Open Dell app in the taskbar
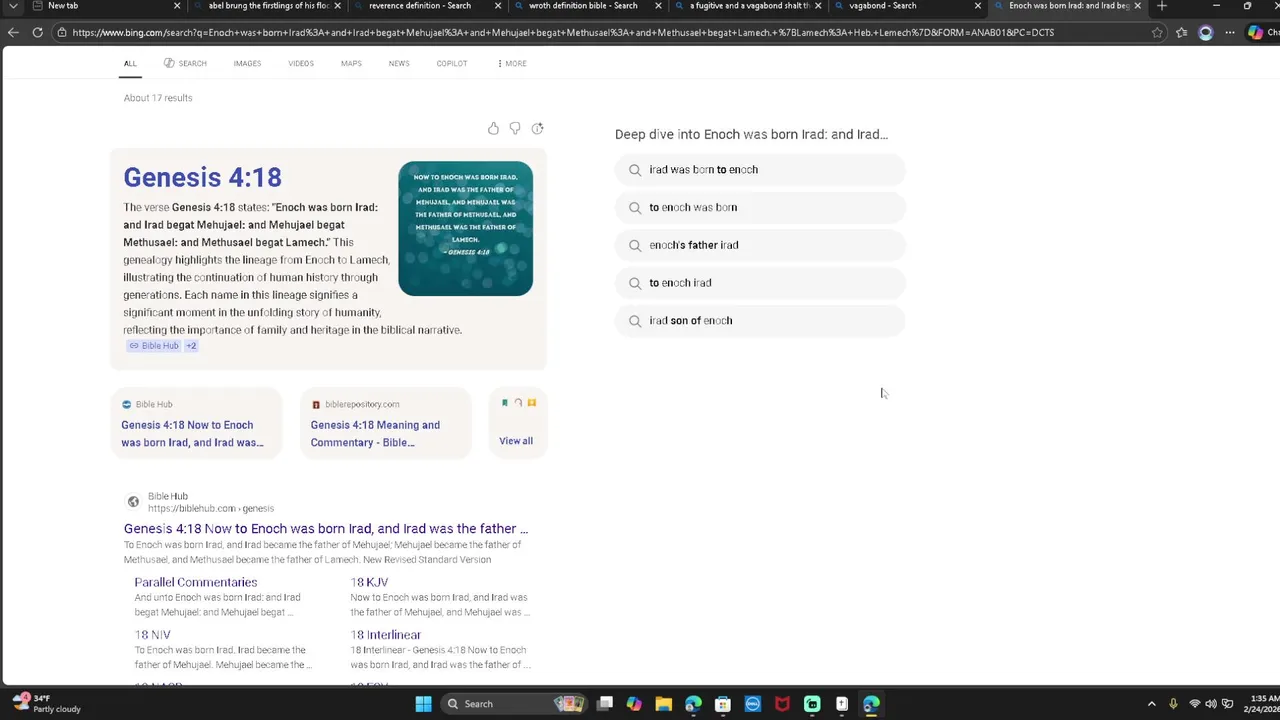 pyautogui.click(x=753, y=704)
